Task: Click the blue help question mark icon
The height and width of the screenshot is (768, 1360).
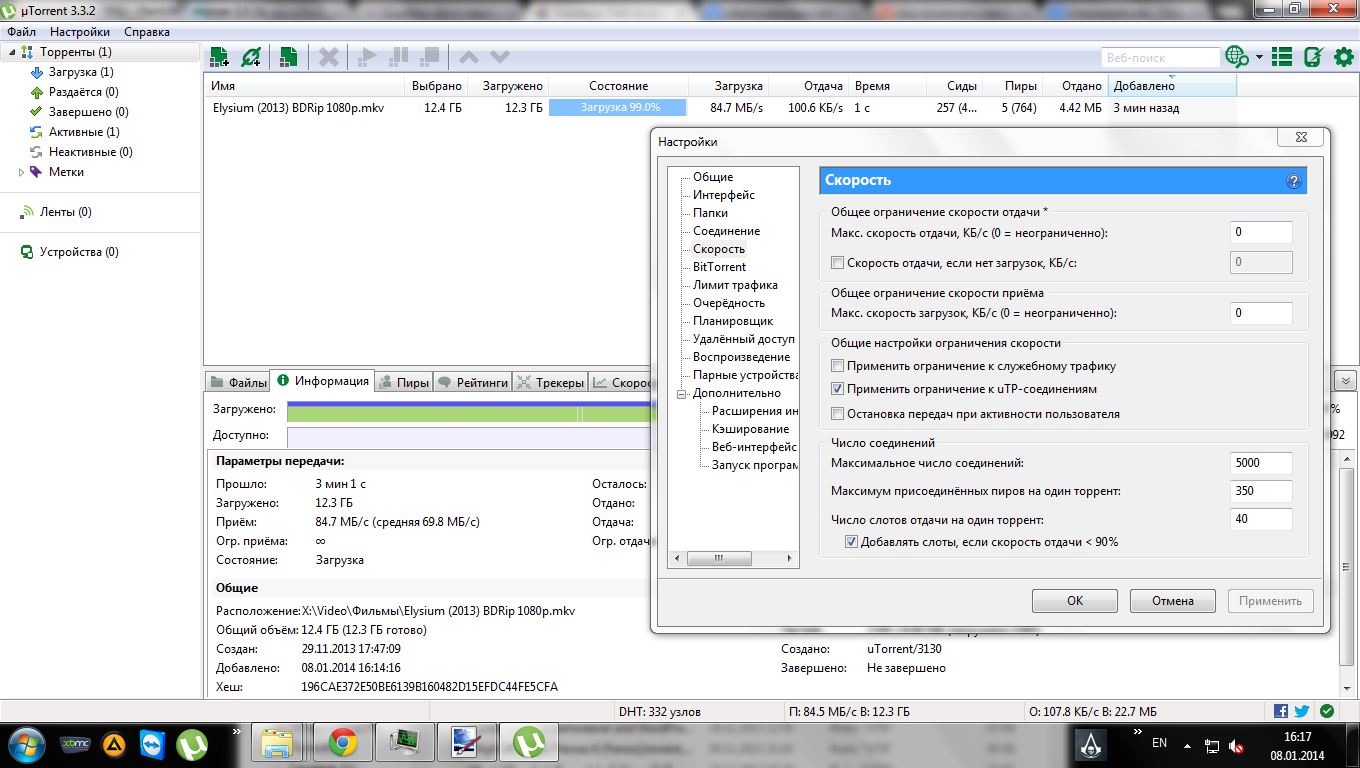Action: pyautogui.click(x=1293, y=181)
